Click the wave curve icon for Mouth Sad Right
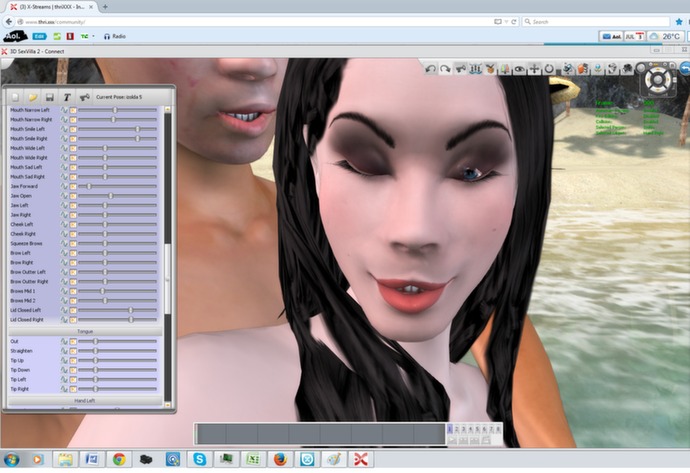Screen dimensions: 690x473 64,177
